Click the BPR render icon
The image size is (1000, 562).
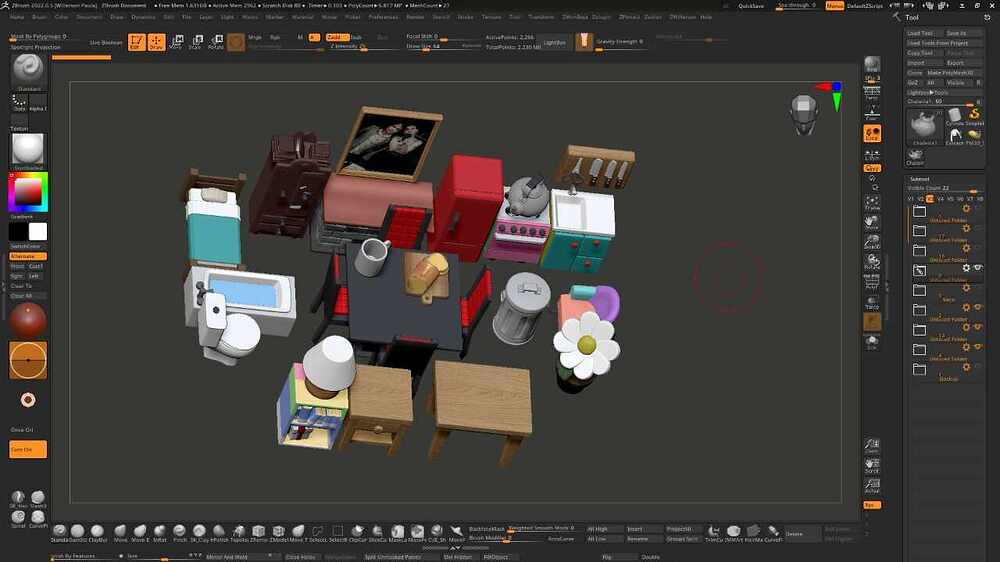[x=872, y=64]
